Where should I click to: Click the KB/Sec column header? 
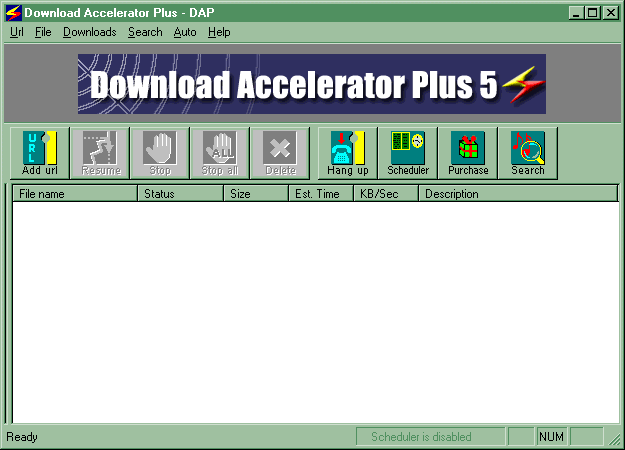[x=385, y=194]
